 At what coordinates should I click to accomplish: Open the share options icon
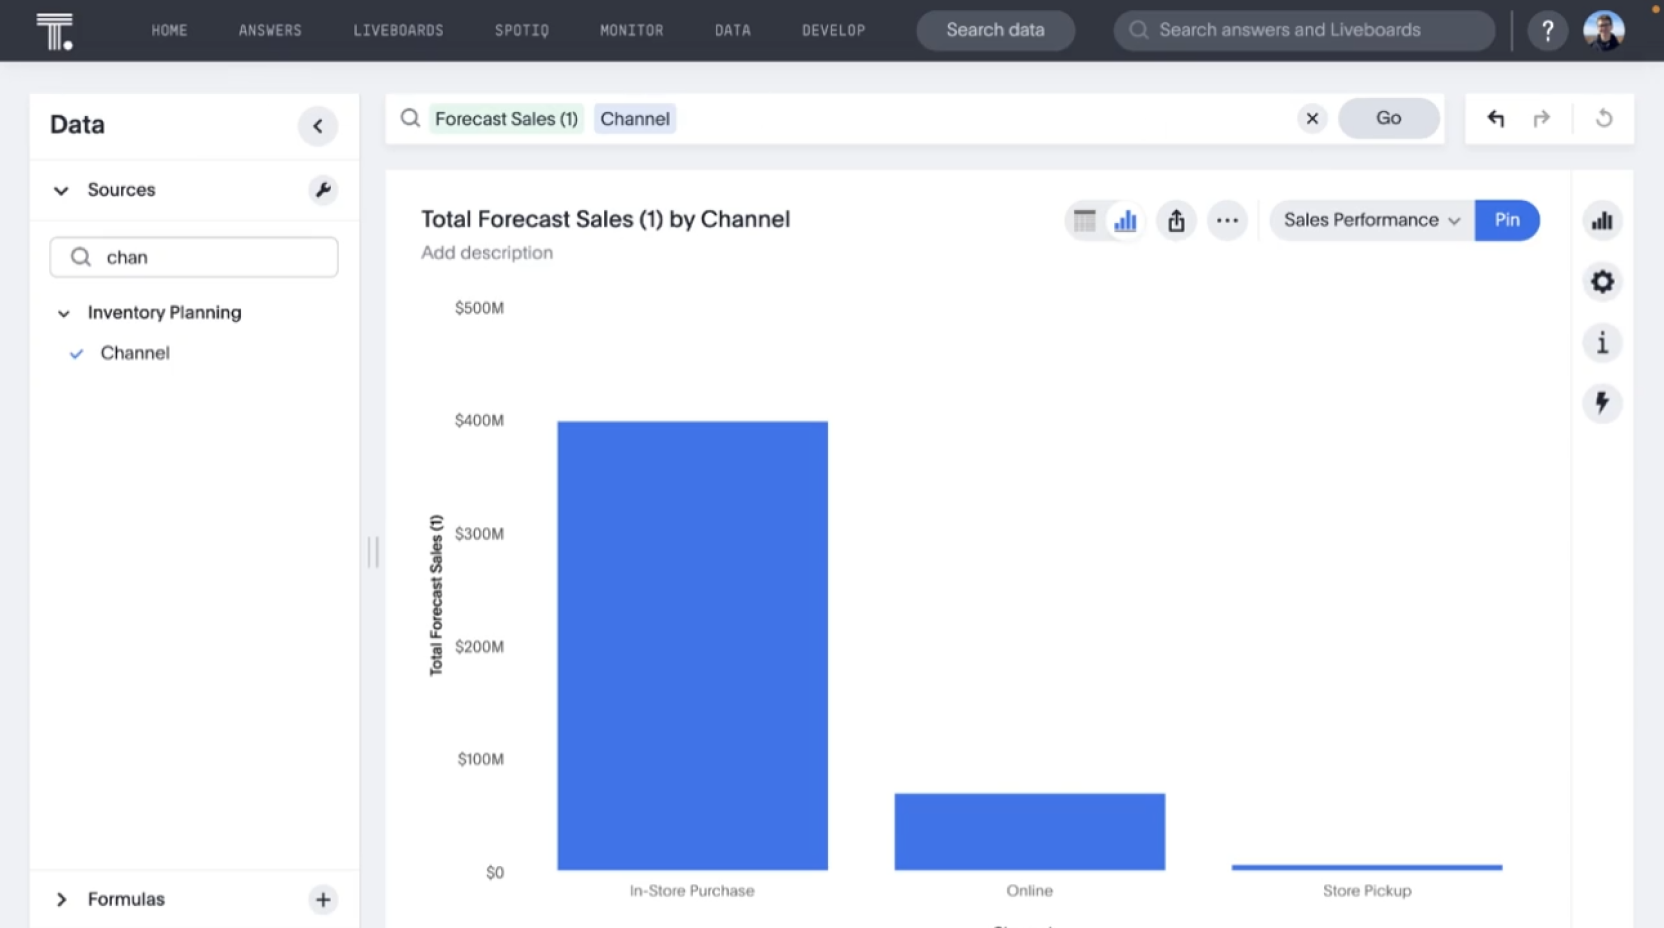point(1176,220)
